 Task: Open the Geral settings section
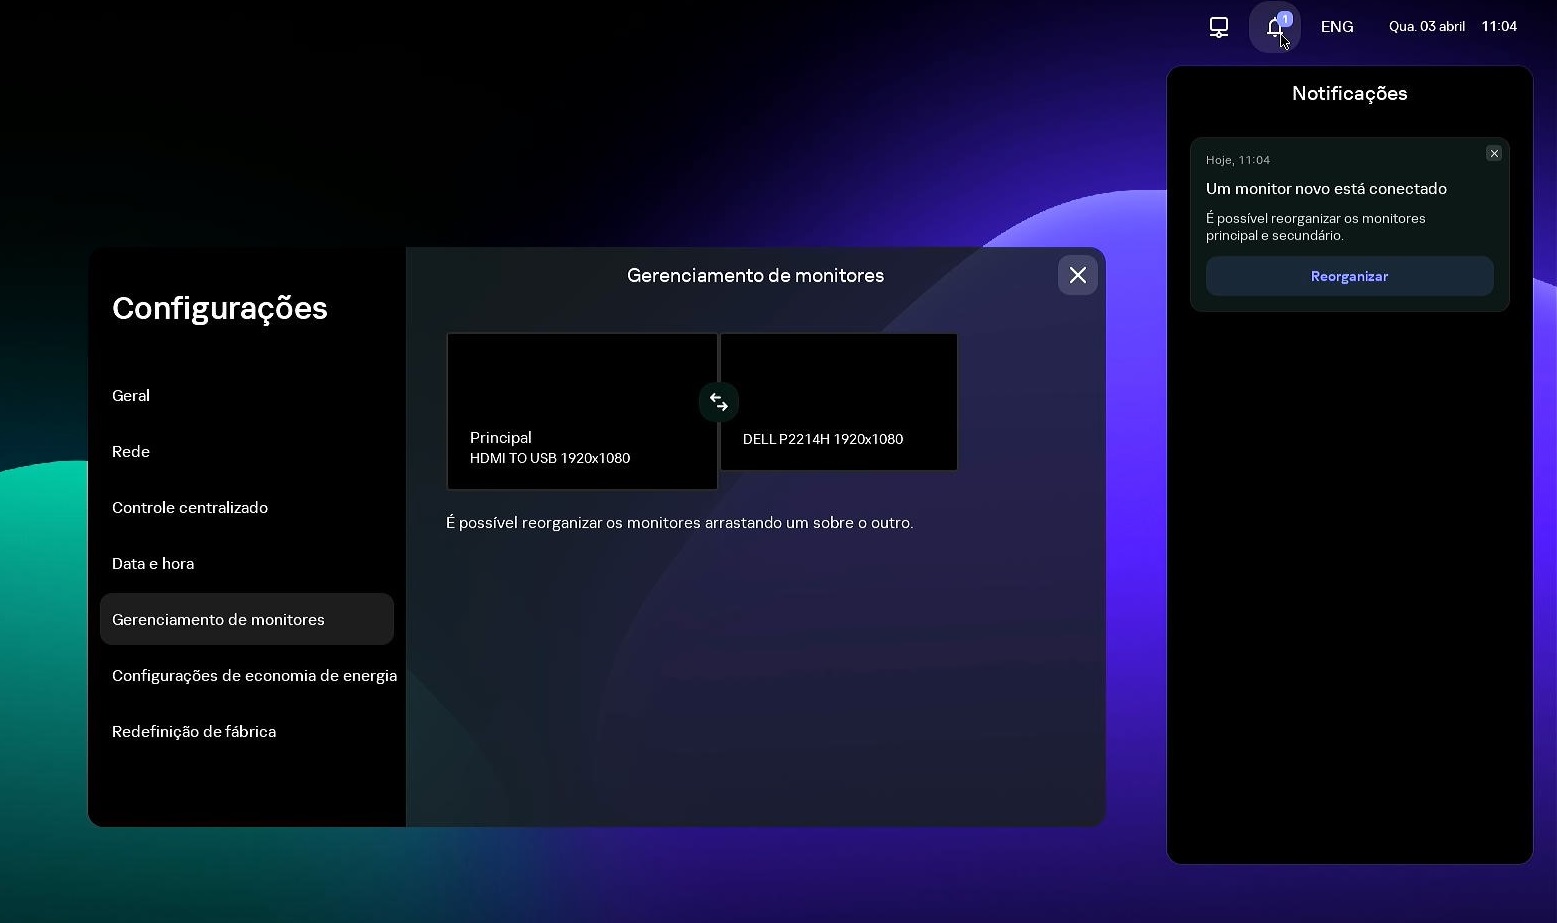131,395
